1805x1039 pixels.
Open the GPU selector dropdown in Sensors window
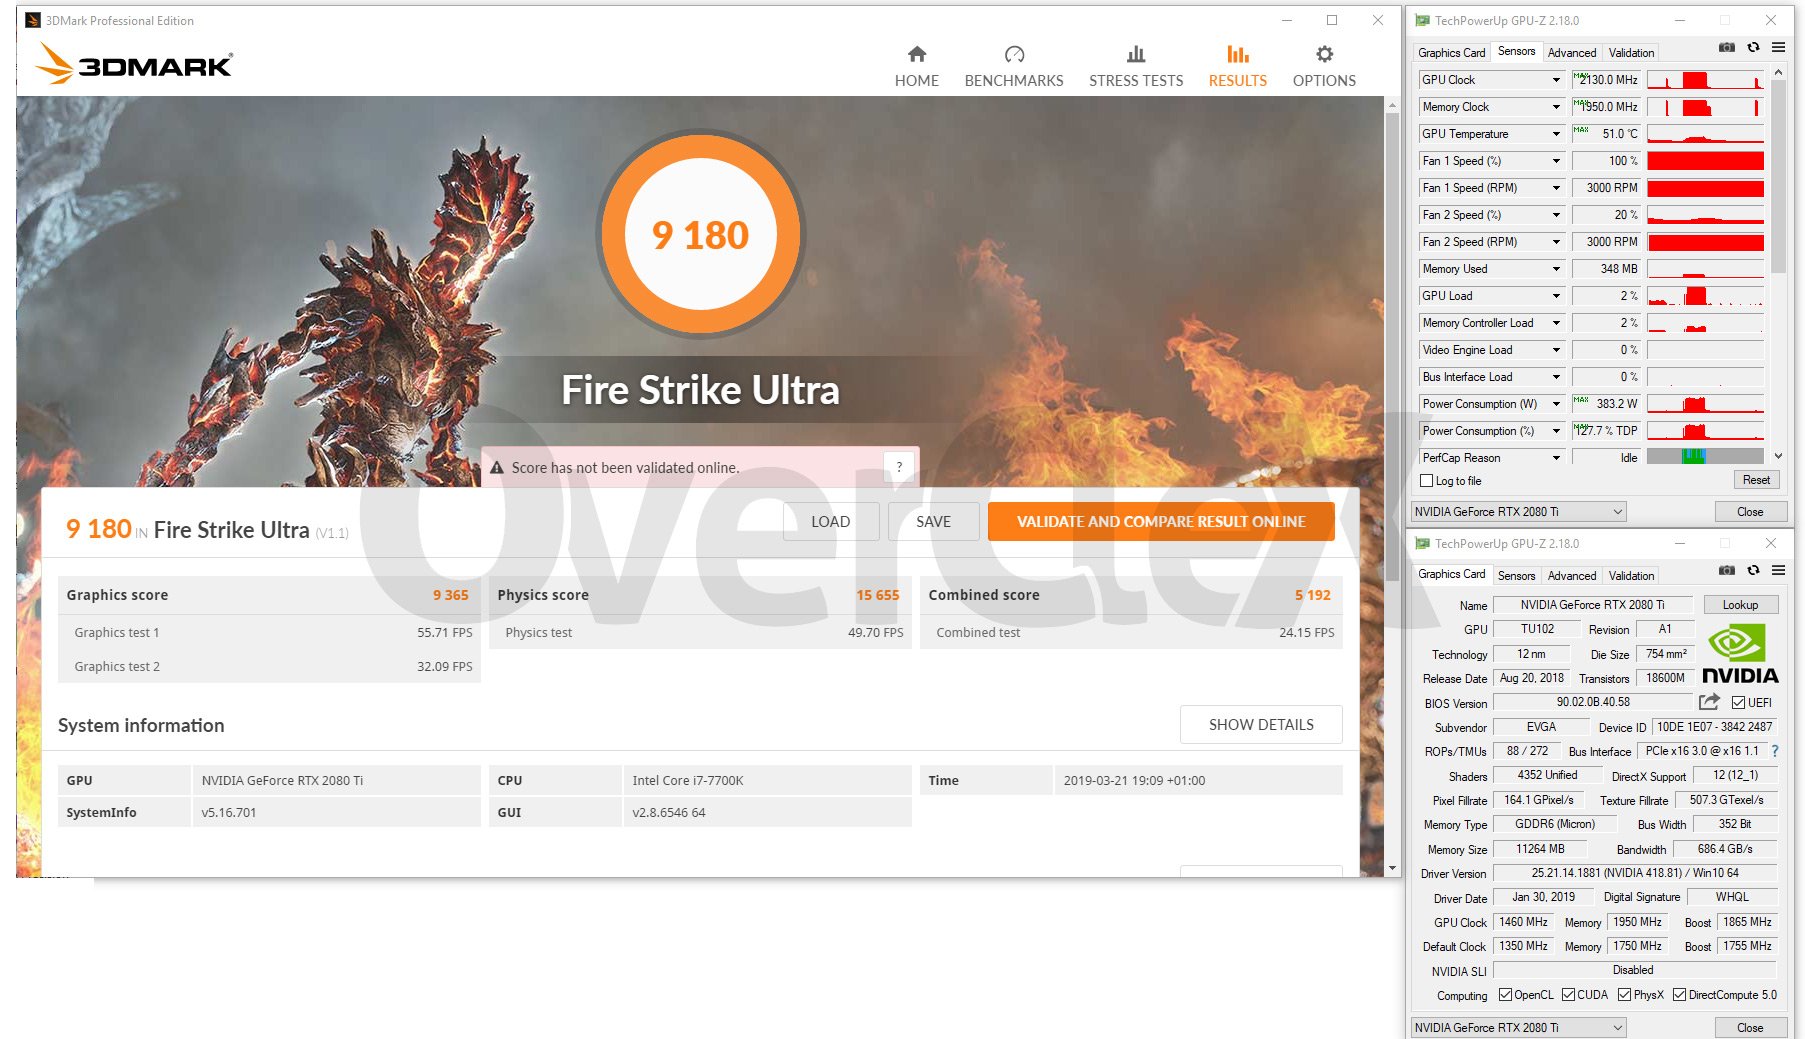click(1518, 511)
